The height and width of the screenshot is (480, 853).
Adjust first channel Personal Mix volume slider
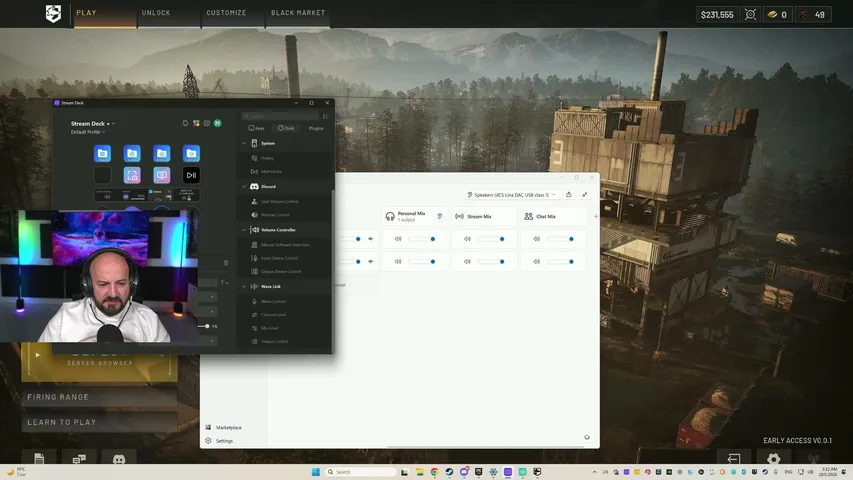coord(422,239)
